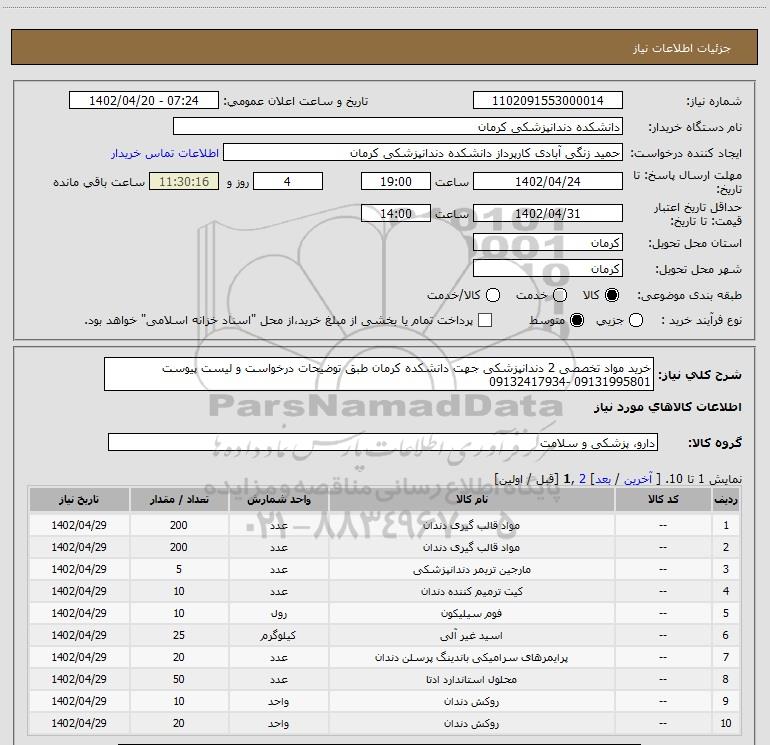Click the price validity date 1402/04/31
Screen dimensions: 770x745
point(548,213)
